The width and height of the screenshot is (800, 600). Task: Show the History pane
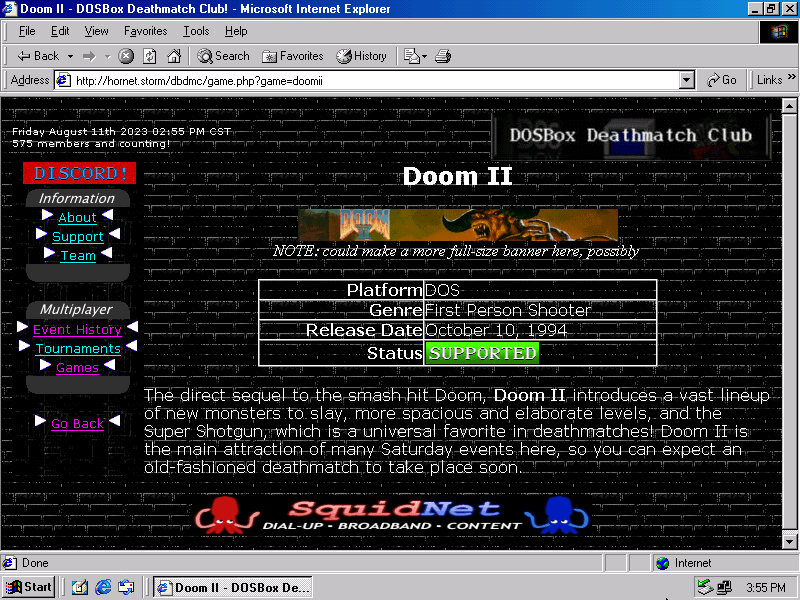coord(361,56)
